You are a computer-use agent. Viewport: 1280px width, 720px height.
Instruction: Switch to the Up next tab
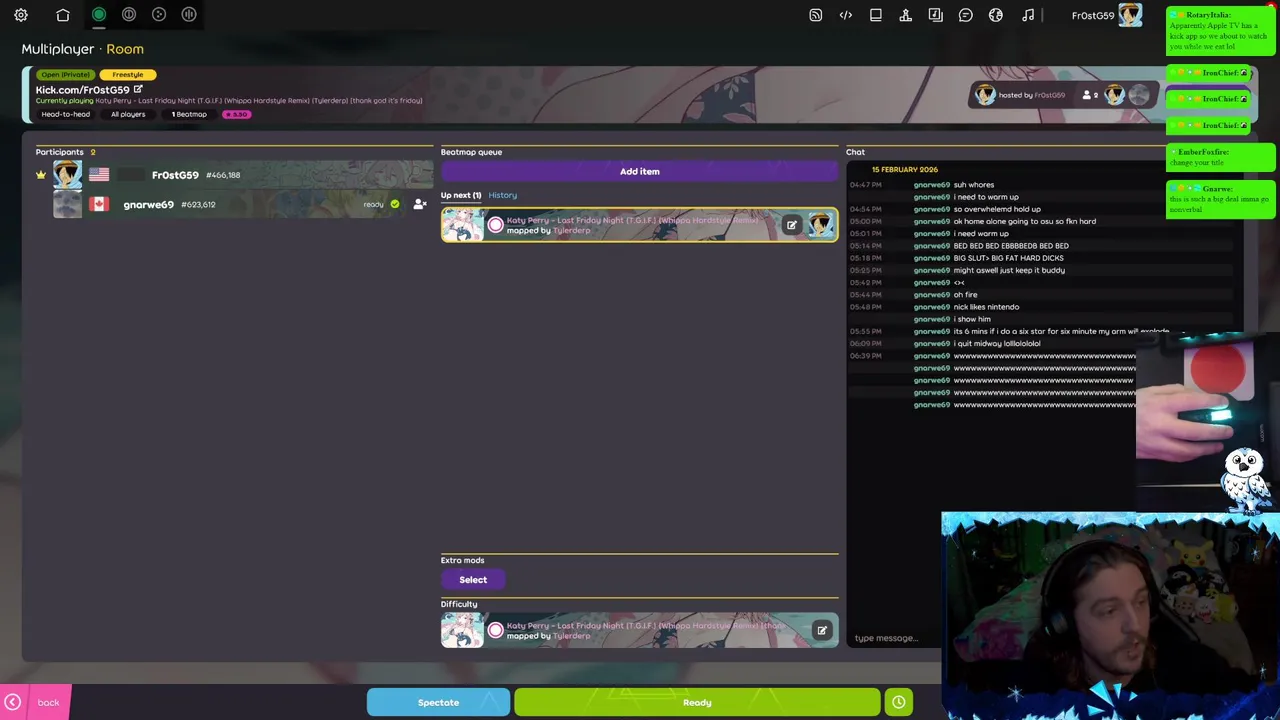pyautogui.click(x=461, y=195)
